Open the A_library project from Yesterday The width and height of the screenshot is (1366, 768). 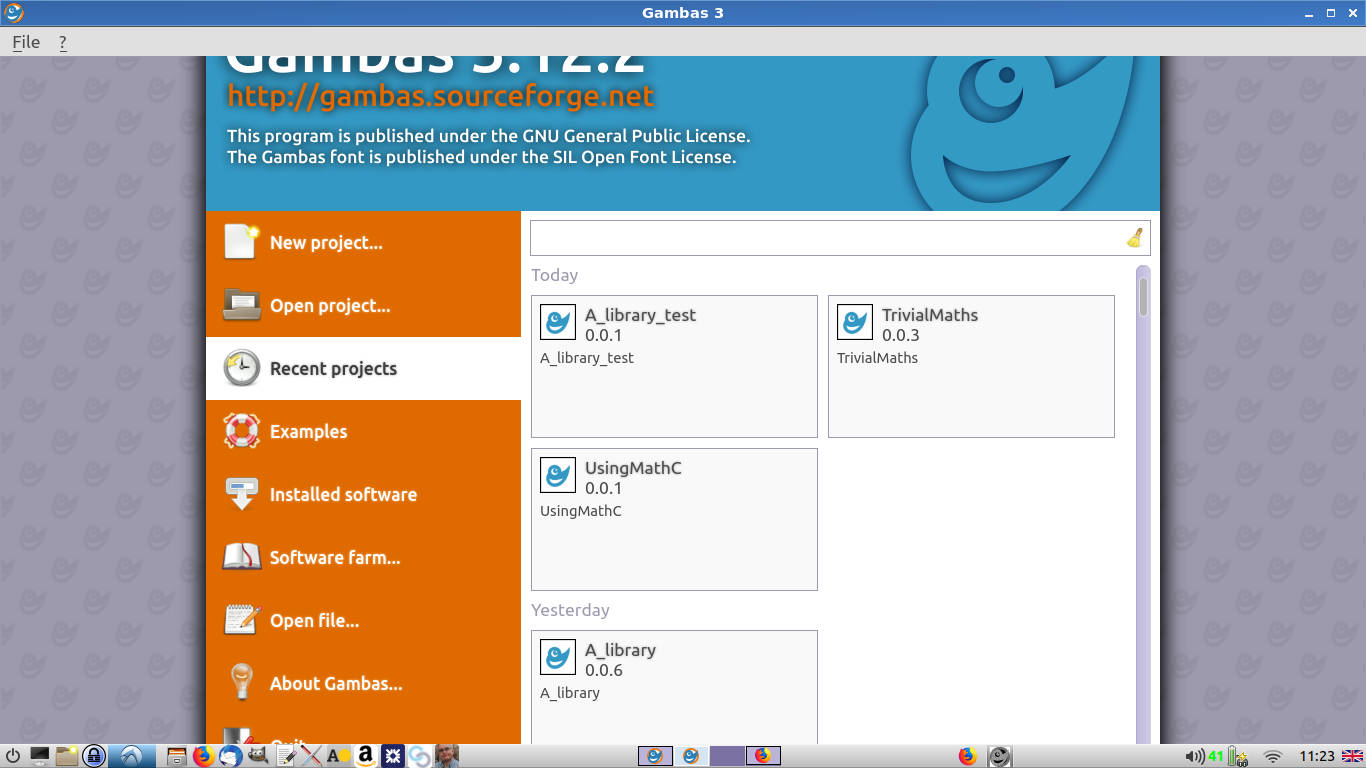673,686
